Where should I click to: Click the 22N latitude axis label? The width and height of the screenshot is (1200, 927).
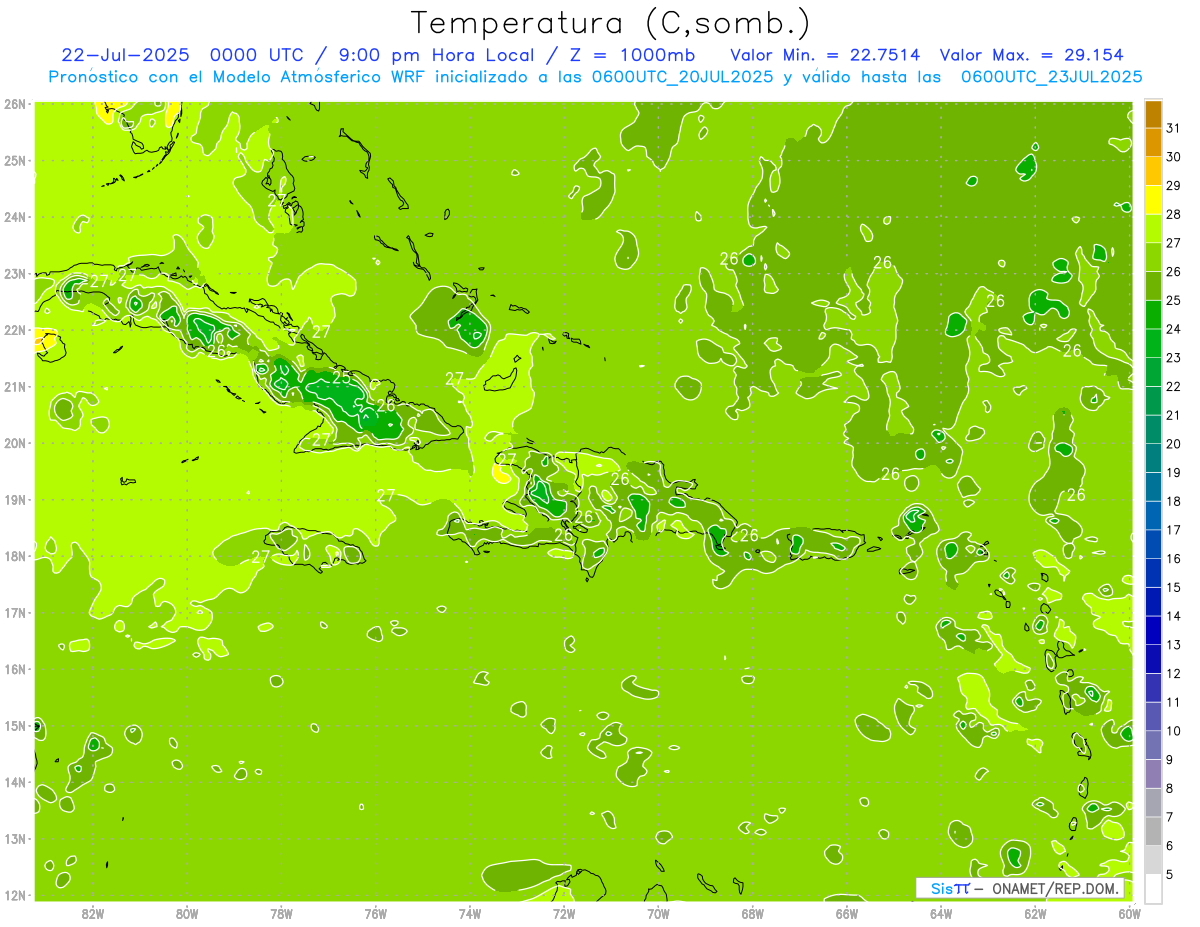pos(15,330)
